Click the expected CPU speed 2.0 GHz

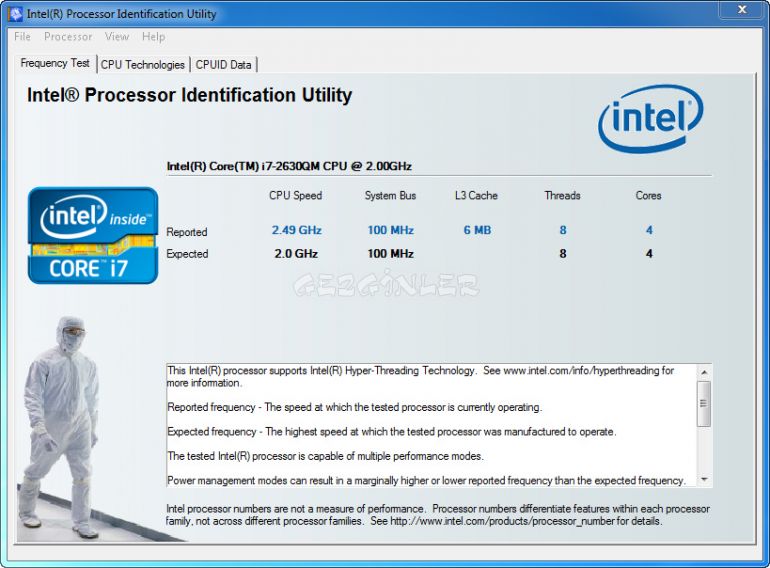click(x=296, y=254)
